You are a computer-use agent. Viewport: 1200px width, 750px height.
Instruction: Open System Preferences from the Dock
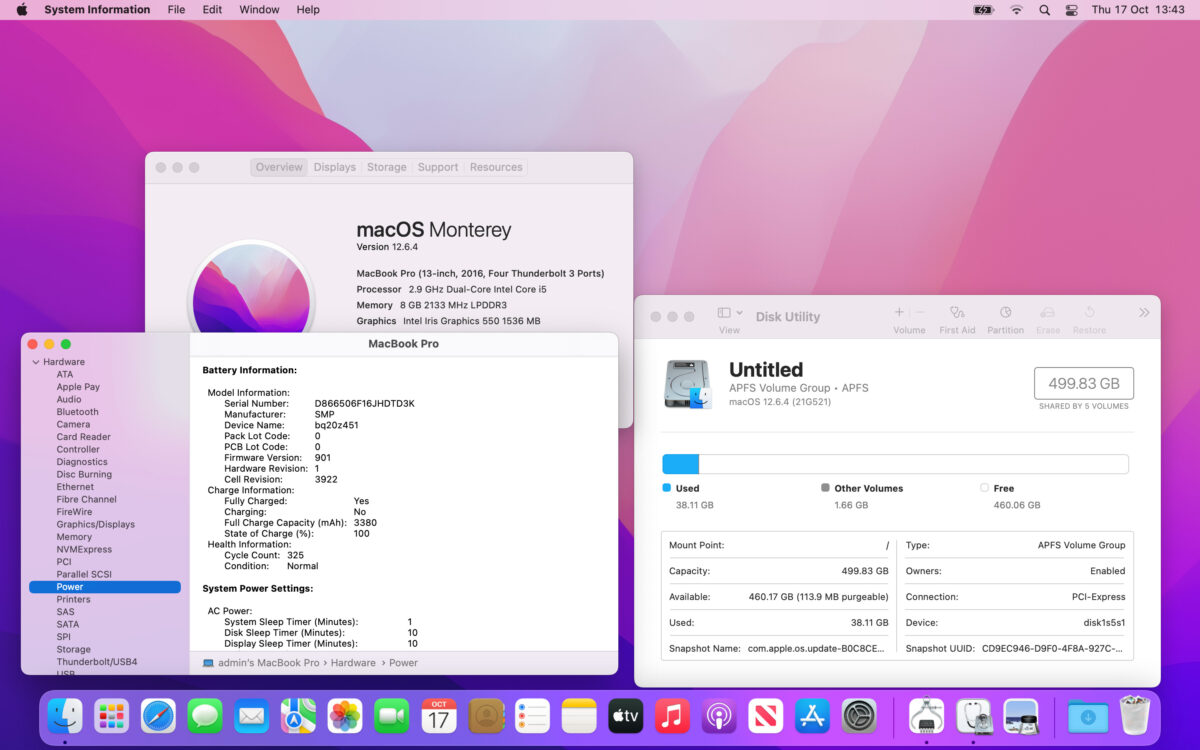[859, 715]
